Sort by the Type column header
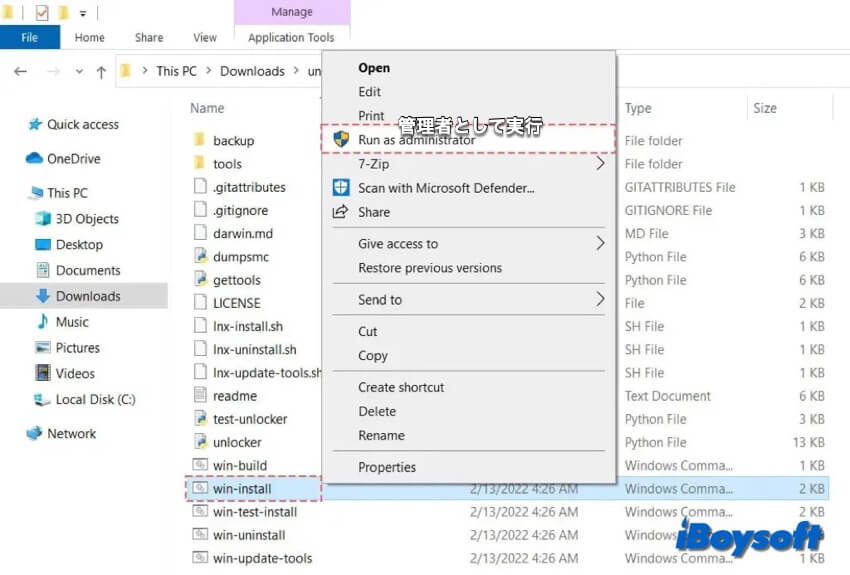The image size is (850, 575). [x=638, y=108]
